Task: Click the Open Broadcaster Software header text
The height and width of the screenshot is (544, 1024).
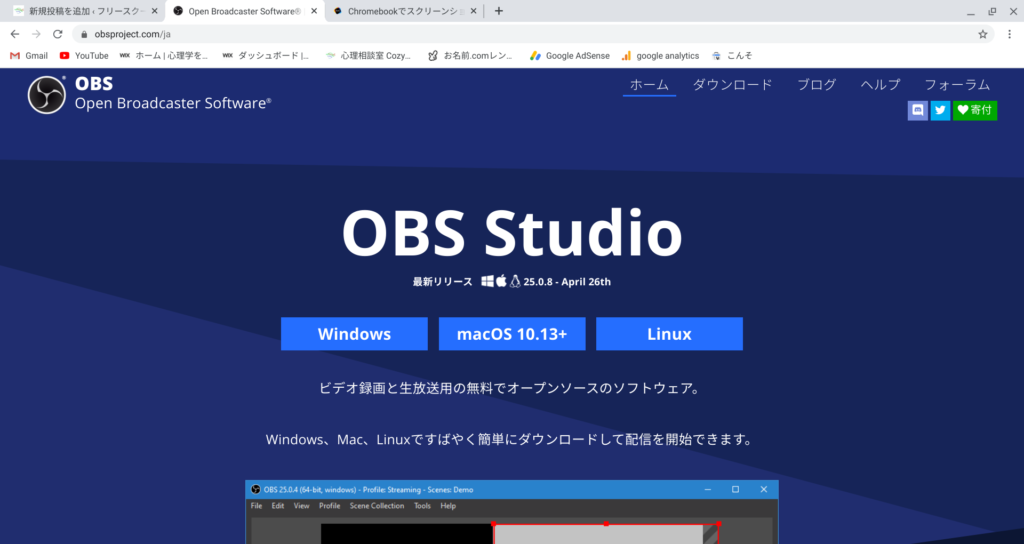Action: [x=173, y=103]
